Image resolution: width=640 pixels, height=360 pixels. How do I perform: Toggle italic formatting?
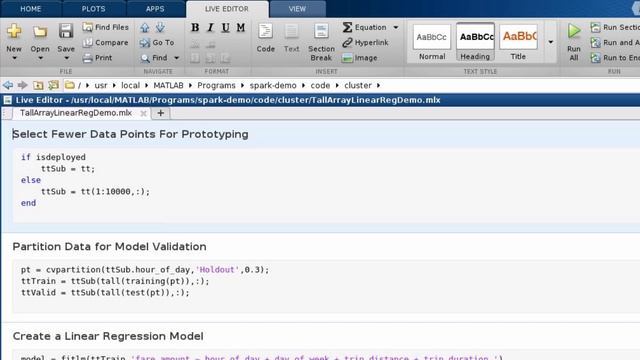tap(210, 27)
